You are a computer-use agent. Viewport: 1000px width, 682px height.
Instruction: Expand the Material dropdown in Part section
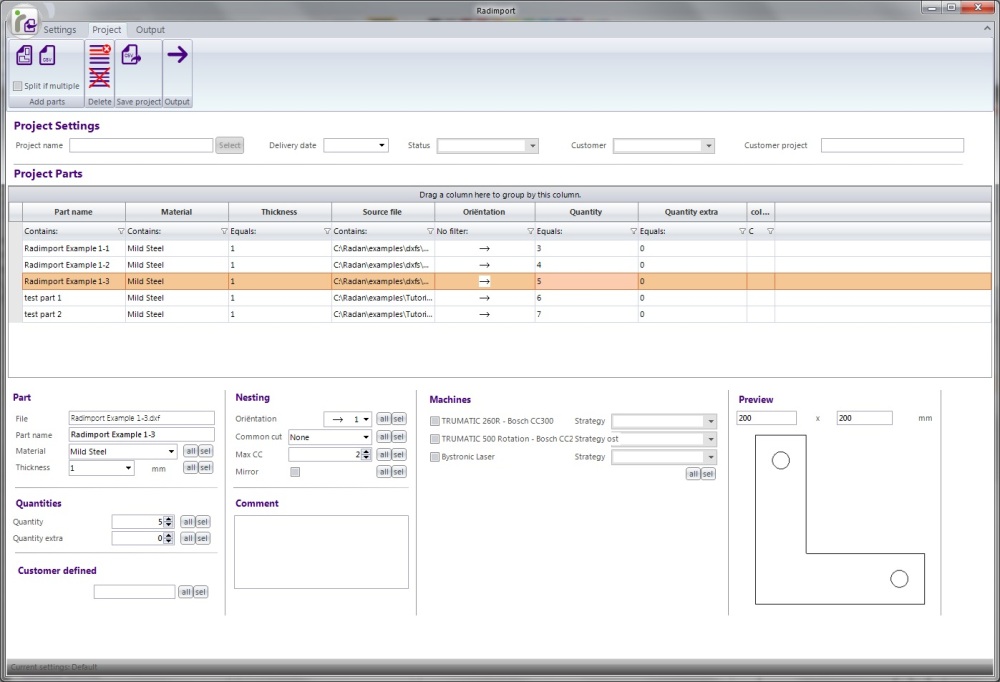(171, 452)
